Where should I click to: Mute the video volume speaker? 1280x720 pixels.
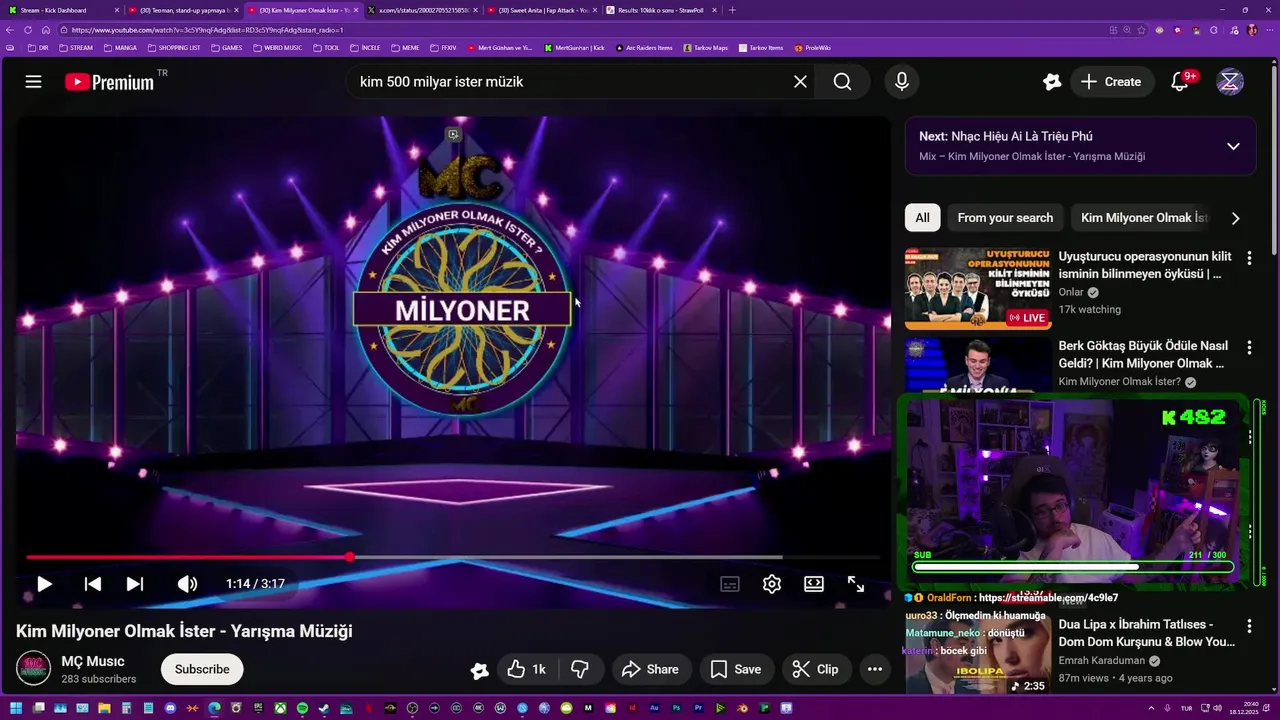click(x=187, y=584)
